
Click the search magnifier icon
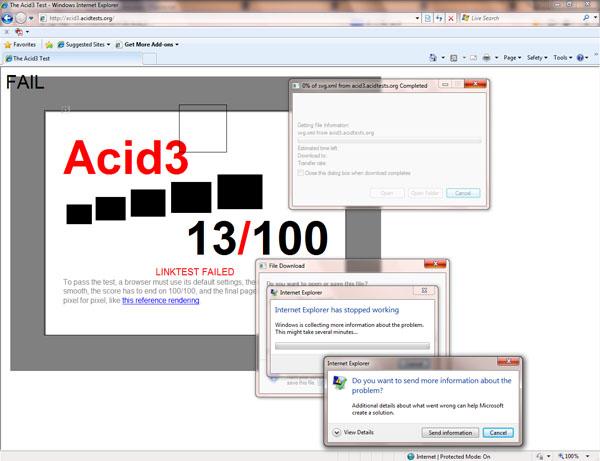(x=585, y=18)
